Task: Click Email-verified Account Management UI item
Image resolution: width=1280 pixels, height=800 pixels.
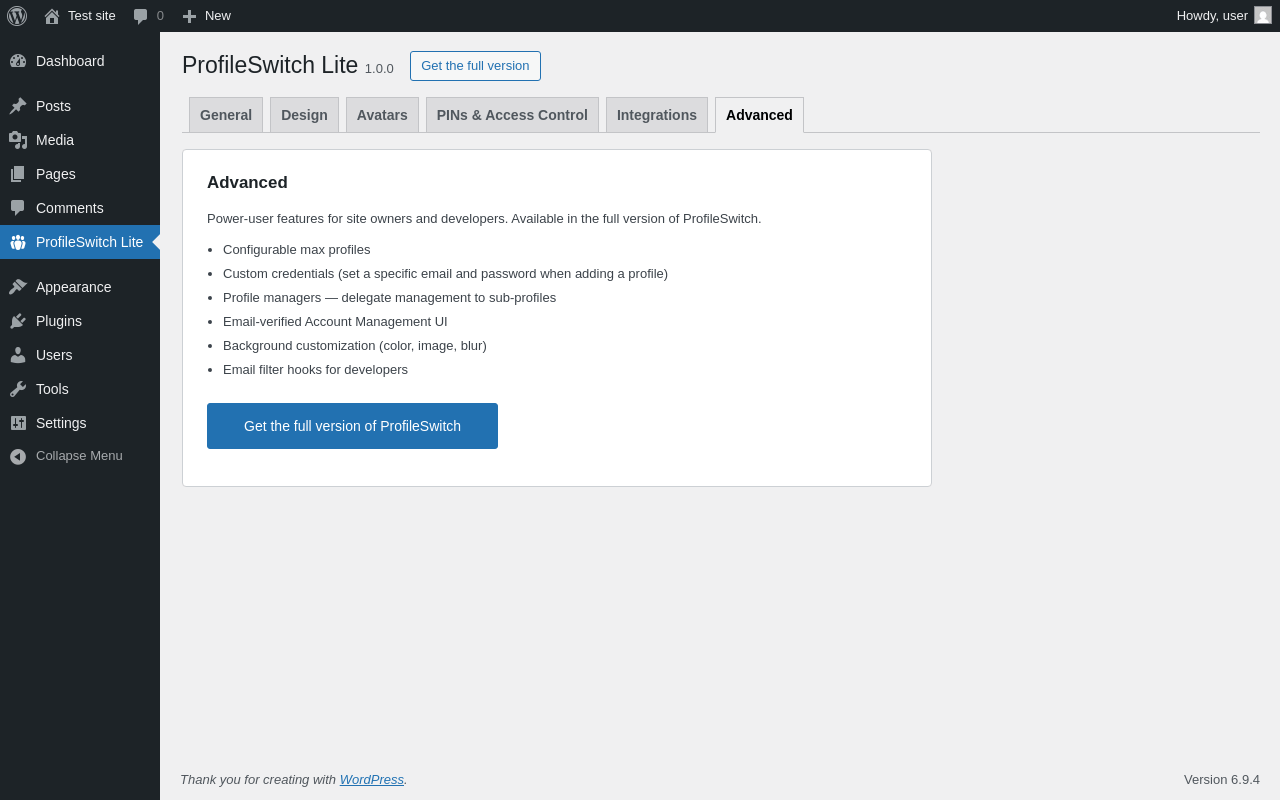Action: point(335,322)
